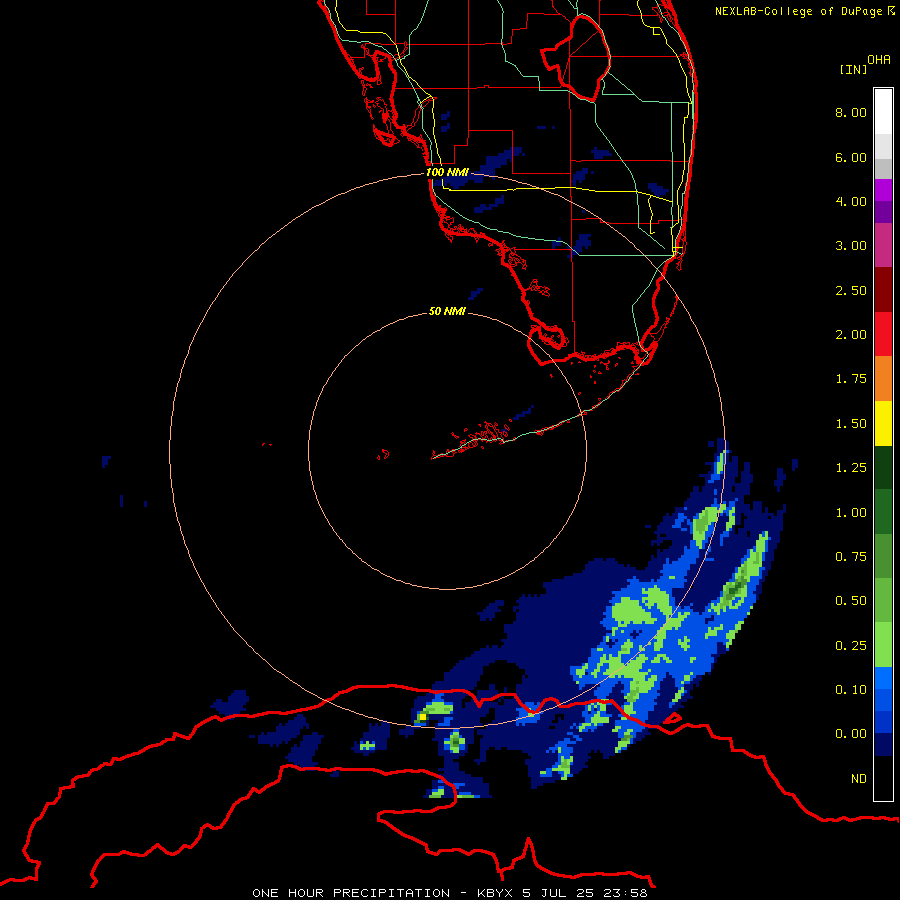Click the yellow rainfall pixel near Cuba's coast
Screen dimensions: 900x900
[x=422, y=717]
